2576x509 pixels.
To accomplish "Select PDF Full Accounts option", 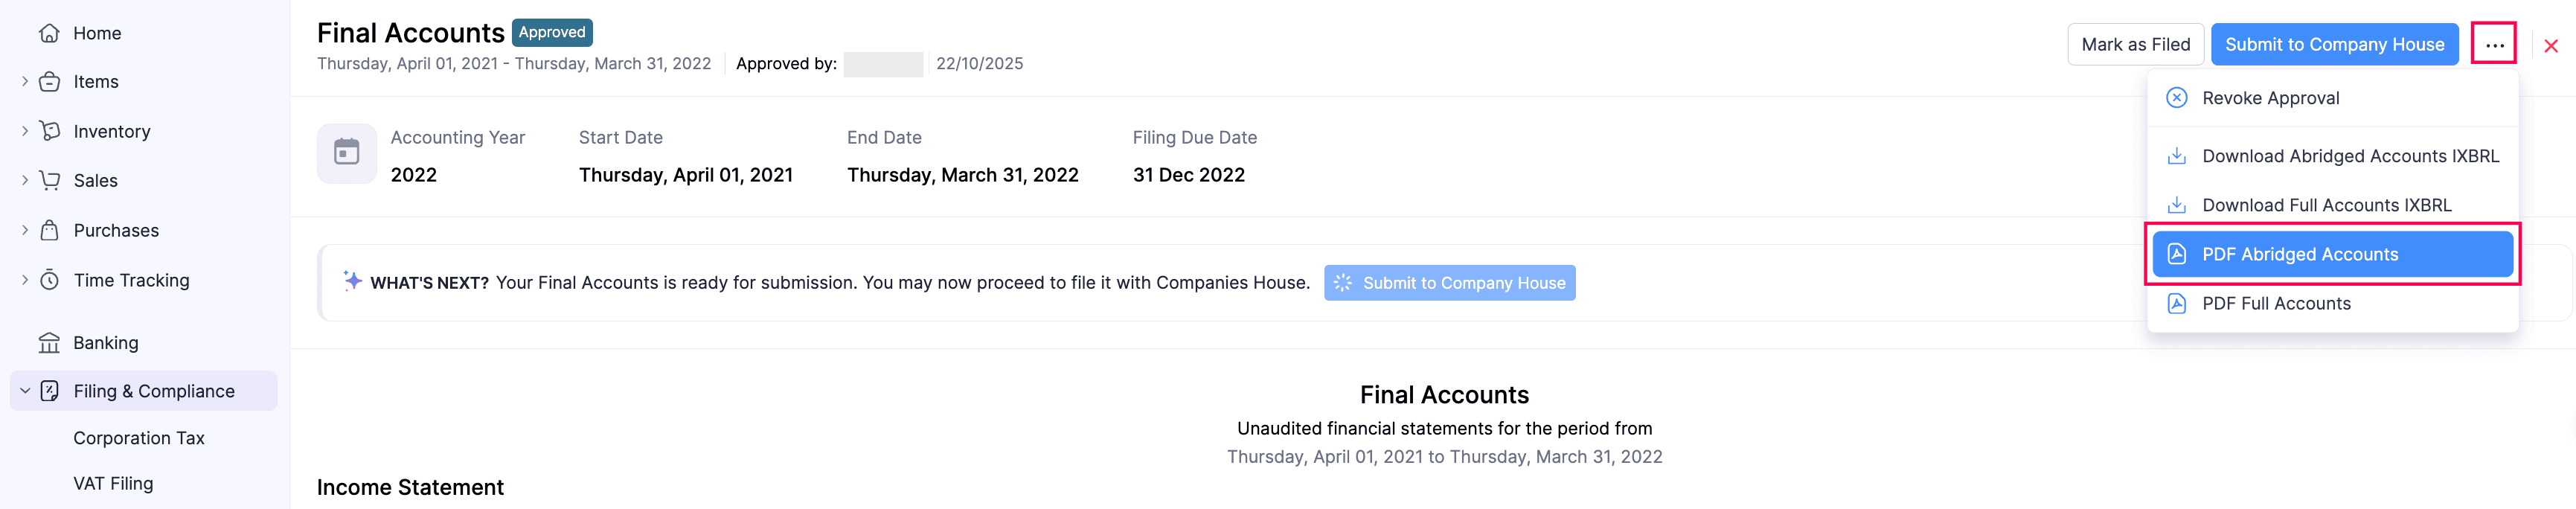I will [x=2276, y=303].
